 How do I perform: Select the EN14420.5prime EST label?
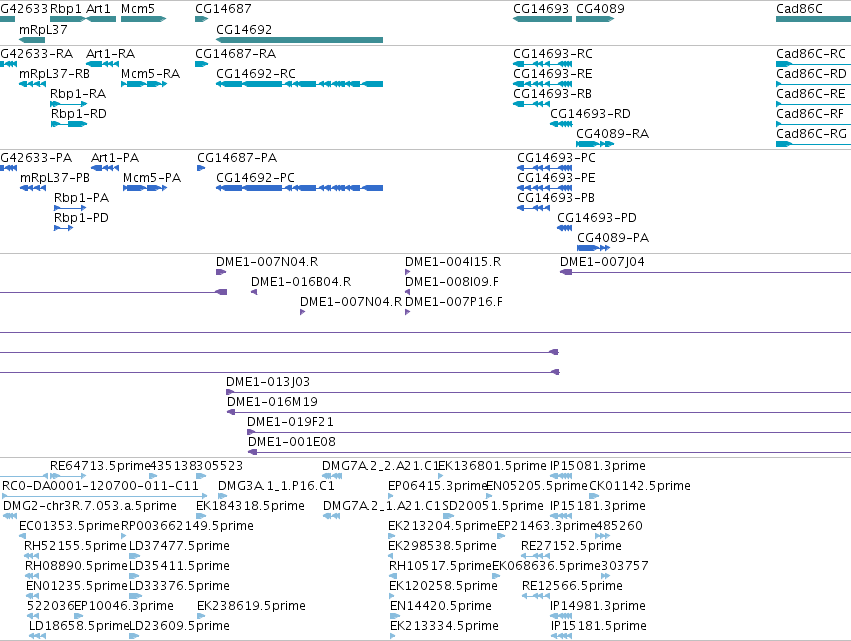point(441,606)
